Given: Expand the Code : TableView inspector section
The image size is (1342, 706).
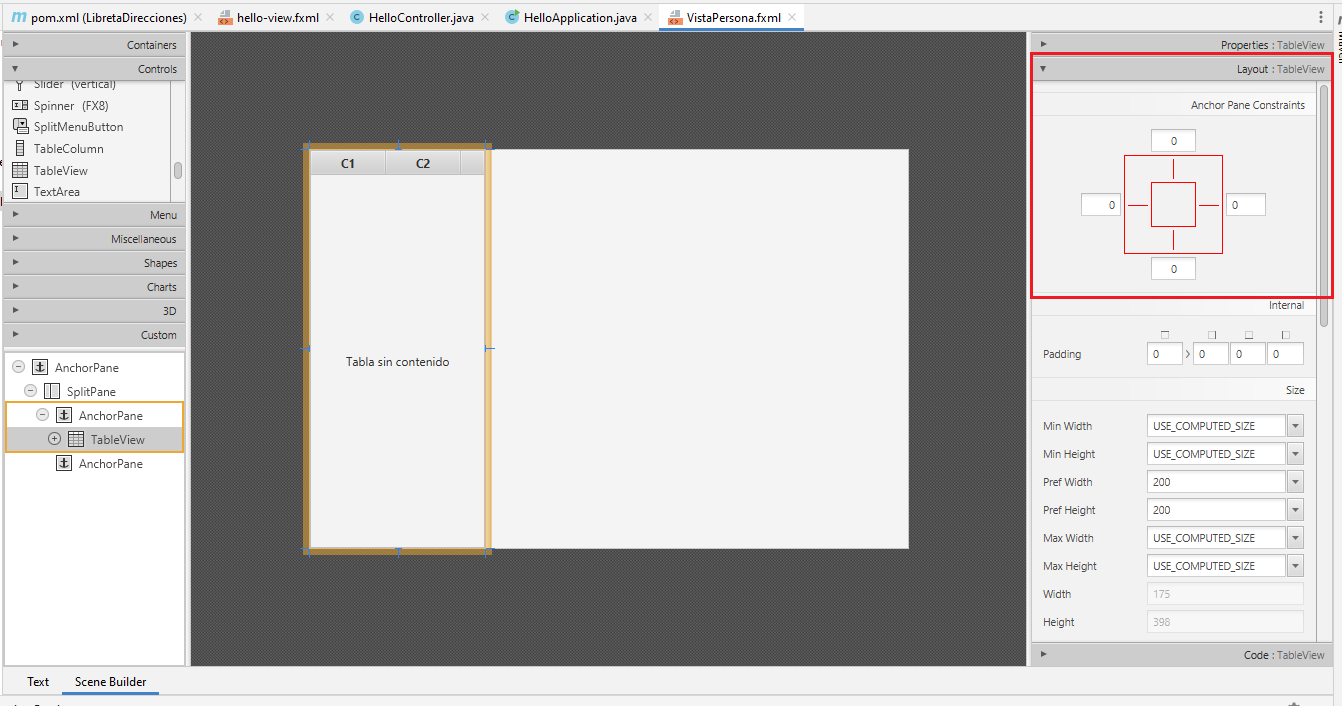Looking at the screenshot, I should pos(1182,655).
